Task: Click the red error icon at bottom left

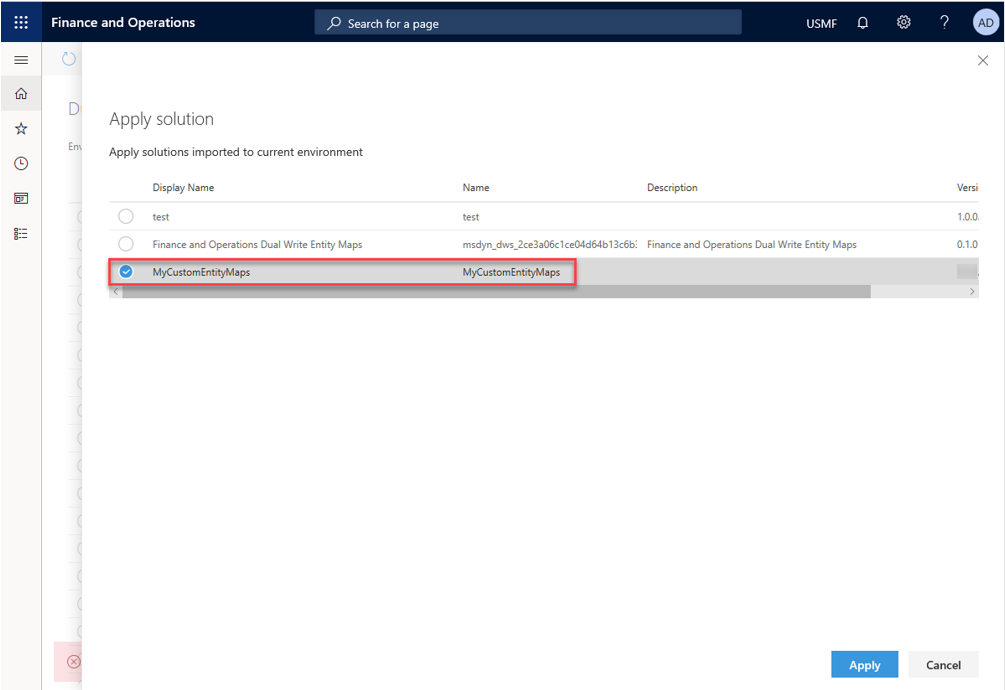Action: point(74,661)
